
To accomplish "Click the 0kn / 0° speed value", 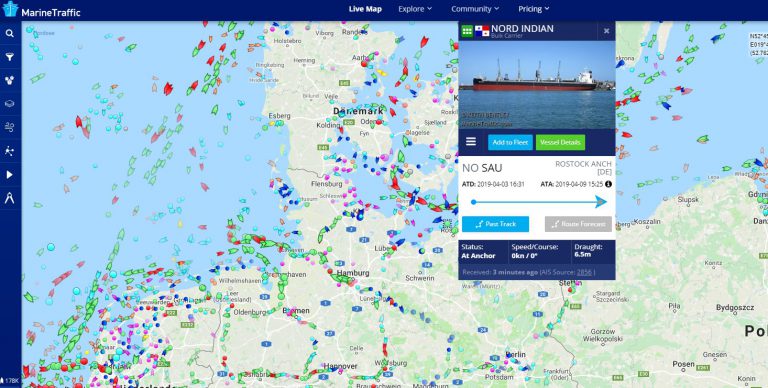I will (x=524, y=256).
